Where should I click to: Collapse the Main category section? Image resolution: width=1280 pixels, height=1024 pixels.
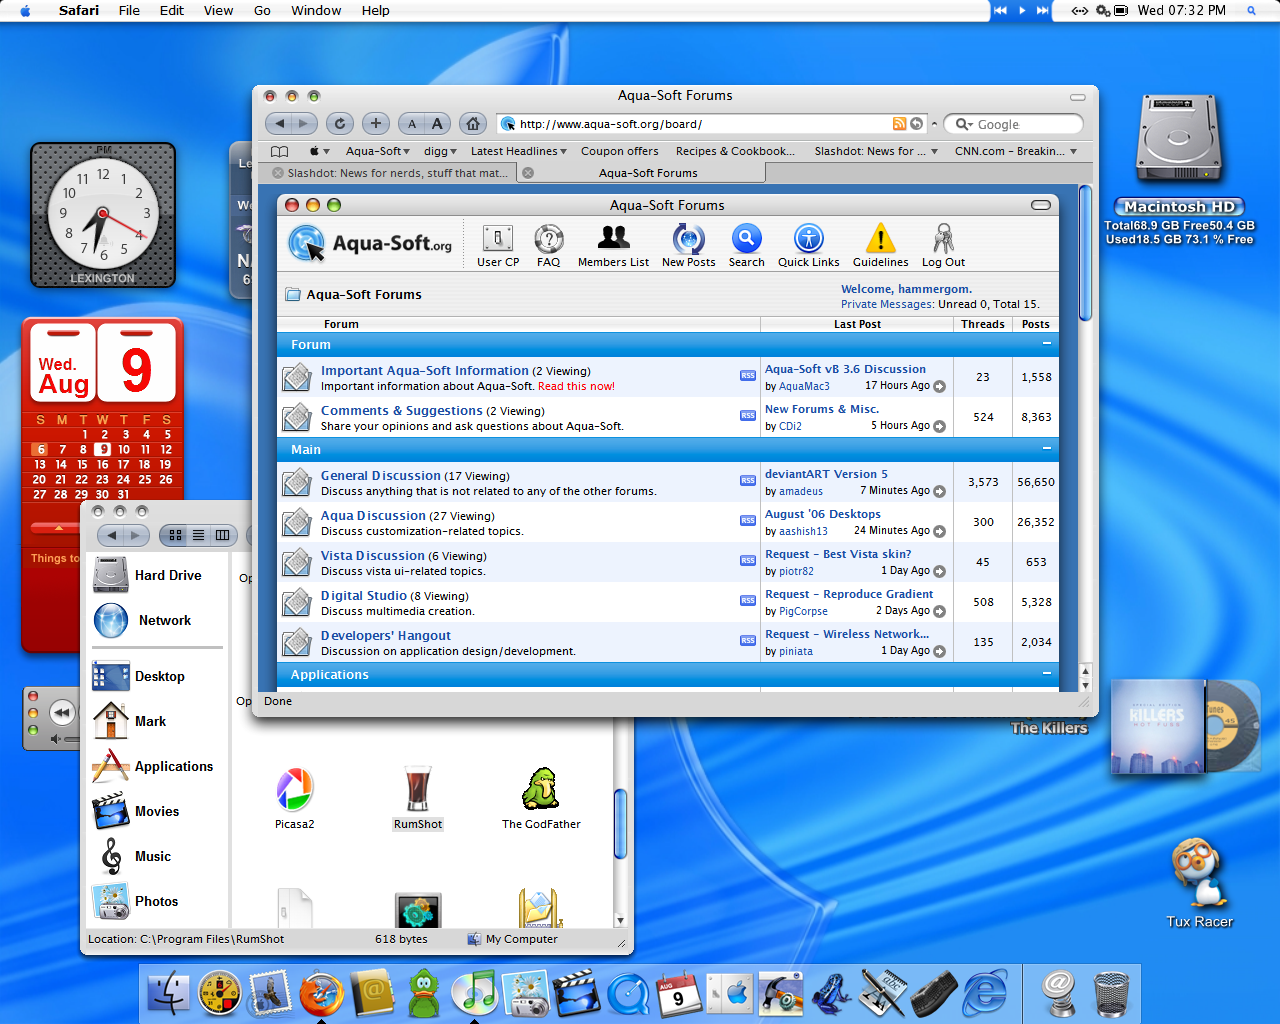pos(1047,449)
